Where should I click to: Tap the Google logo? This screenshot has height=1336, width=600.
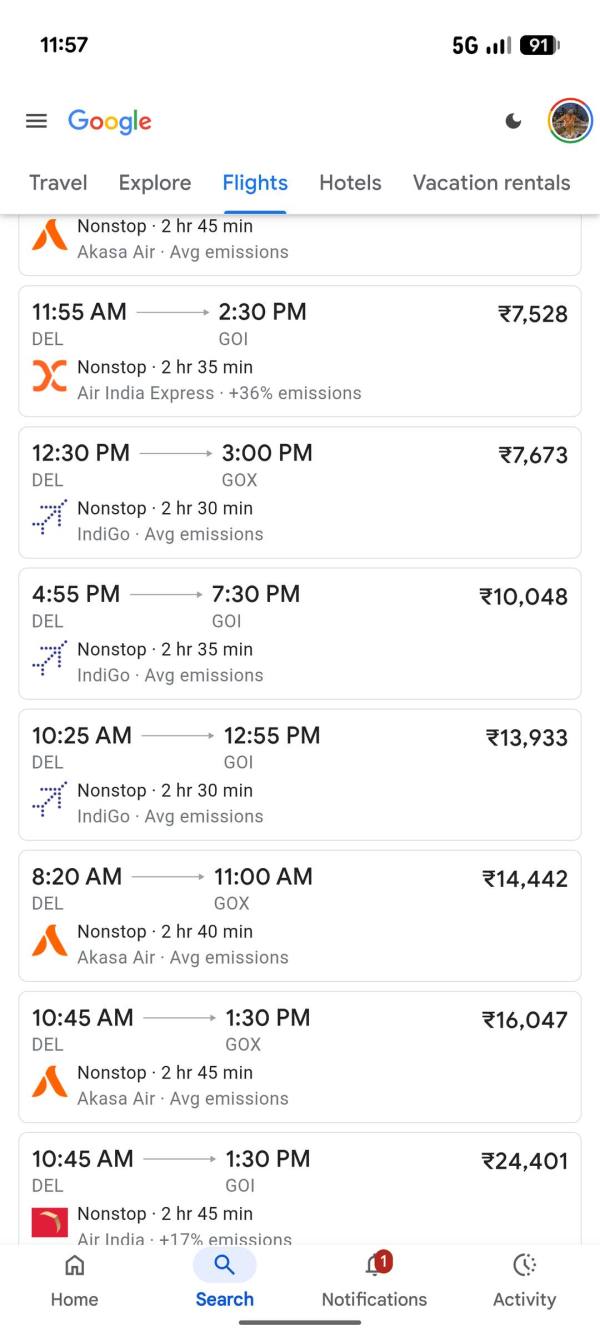coord(110,121)
